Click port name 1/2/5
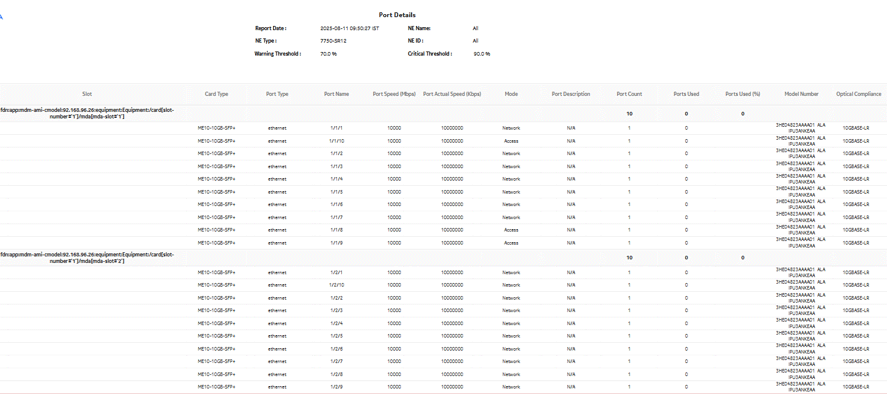 [337, 336]
